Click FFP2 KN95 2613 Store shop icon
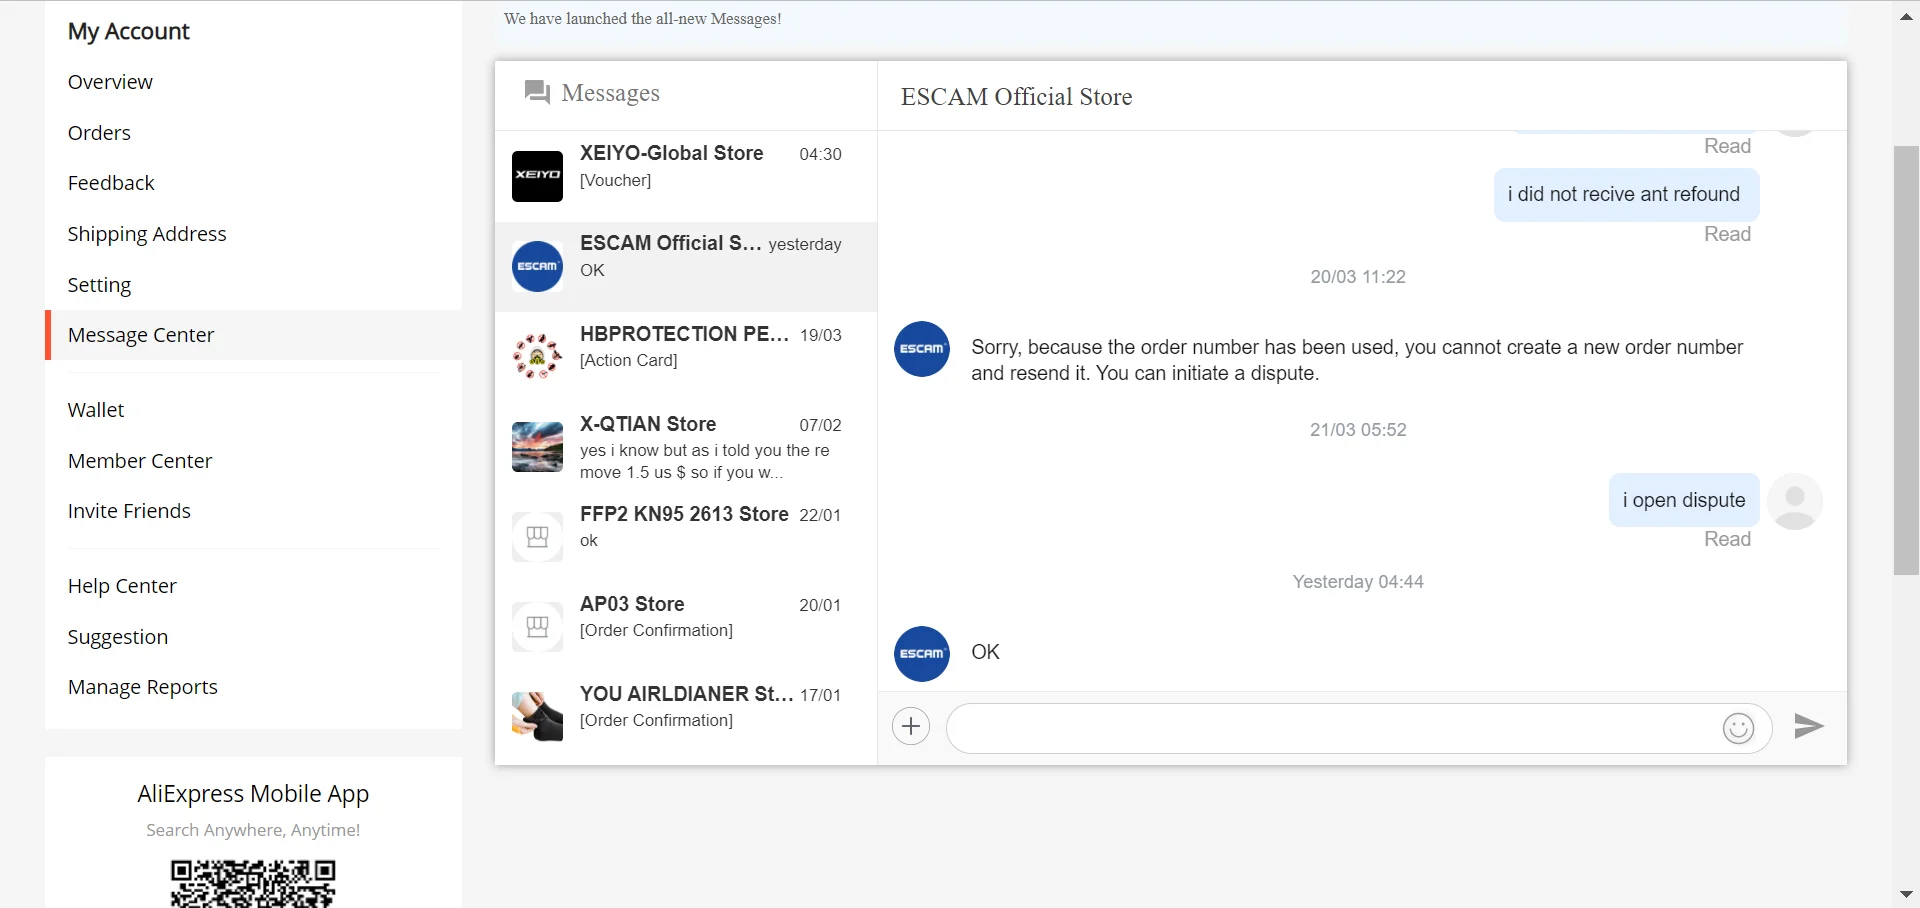 pos(537,536)
